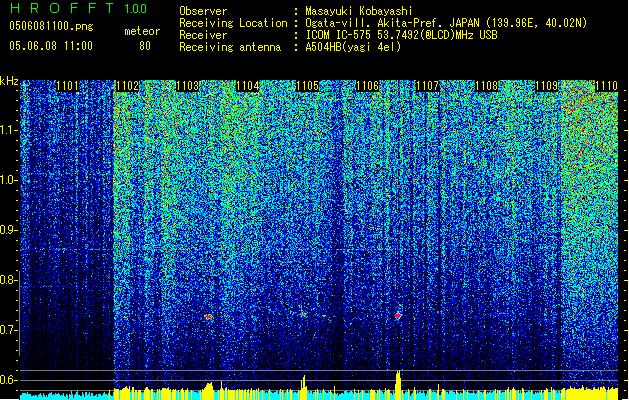The height and width of the screenshot is (400, 629).
Task: Click the meteor count value 80
Action: pos(145,46)
